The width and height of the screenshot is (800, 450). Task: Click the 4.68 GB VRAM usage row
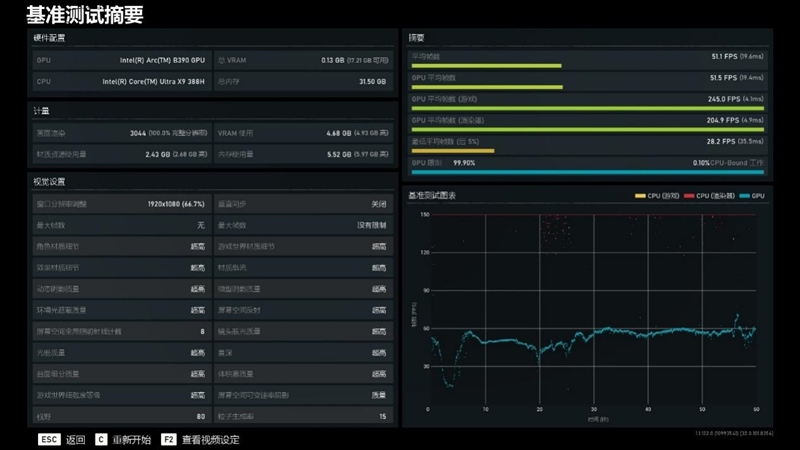(303, 133)
